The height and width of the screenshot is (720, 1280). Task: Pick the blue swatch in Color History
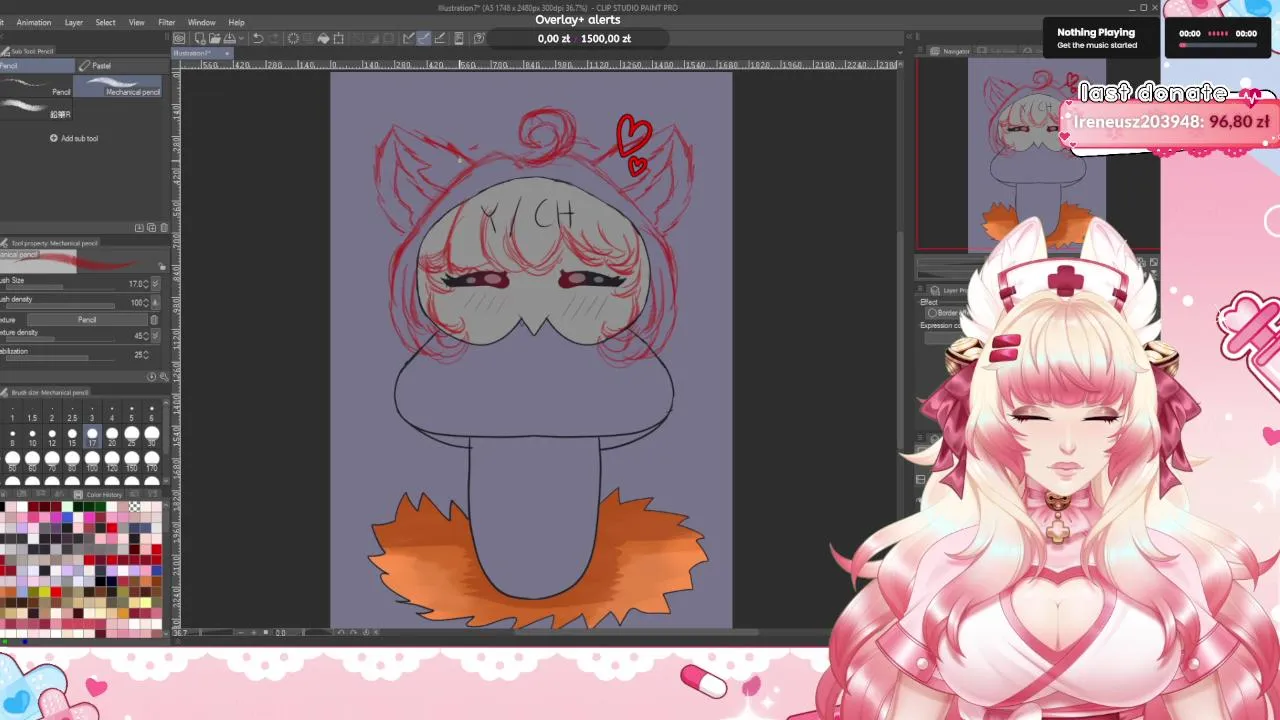pos(68,517)
